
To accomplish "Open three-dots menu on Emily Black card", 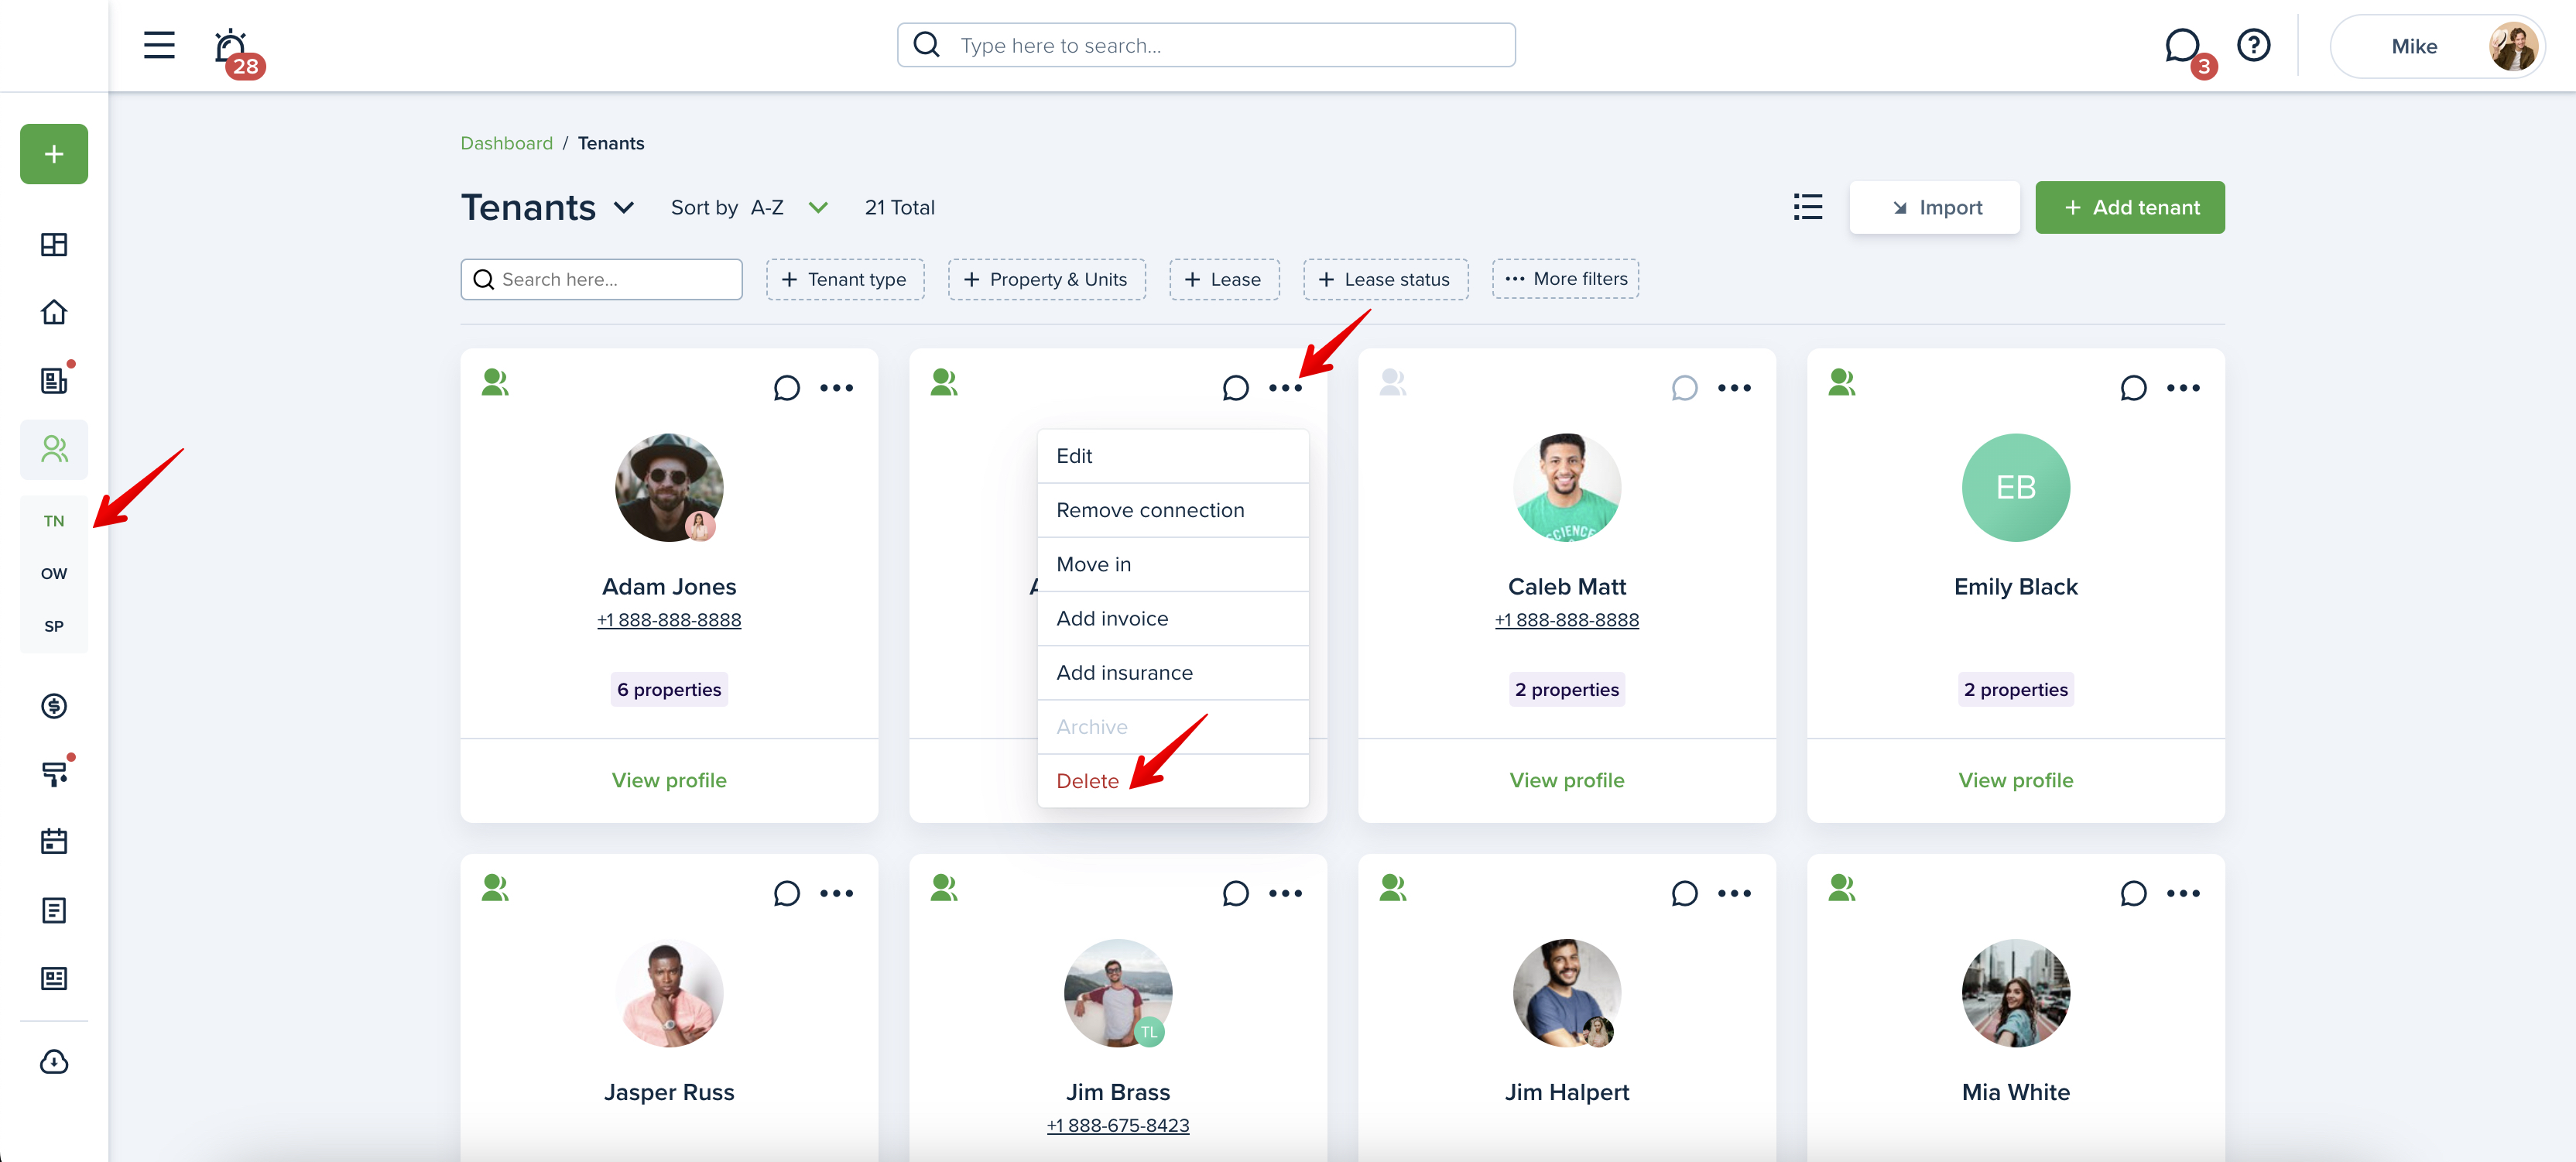I will click(2183, 388).
